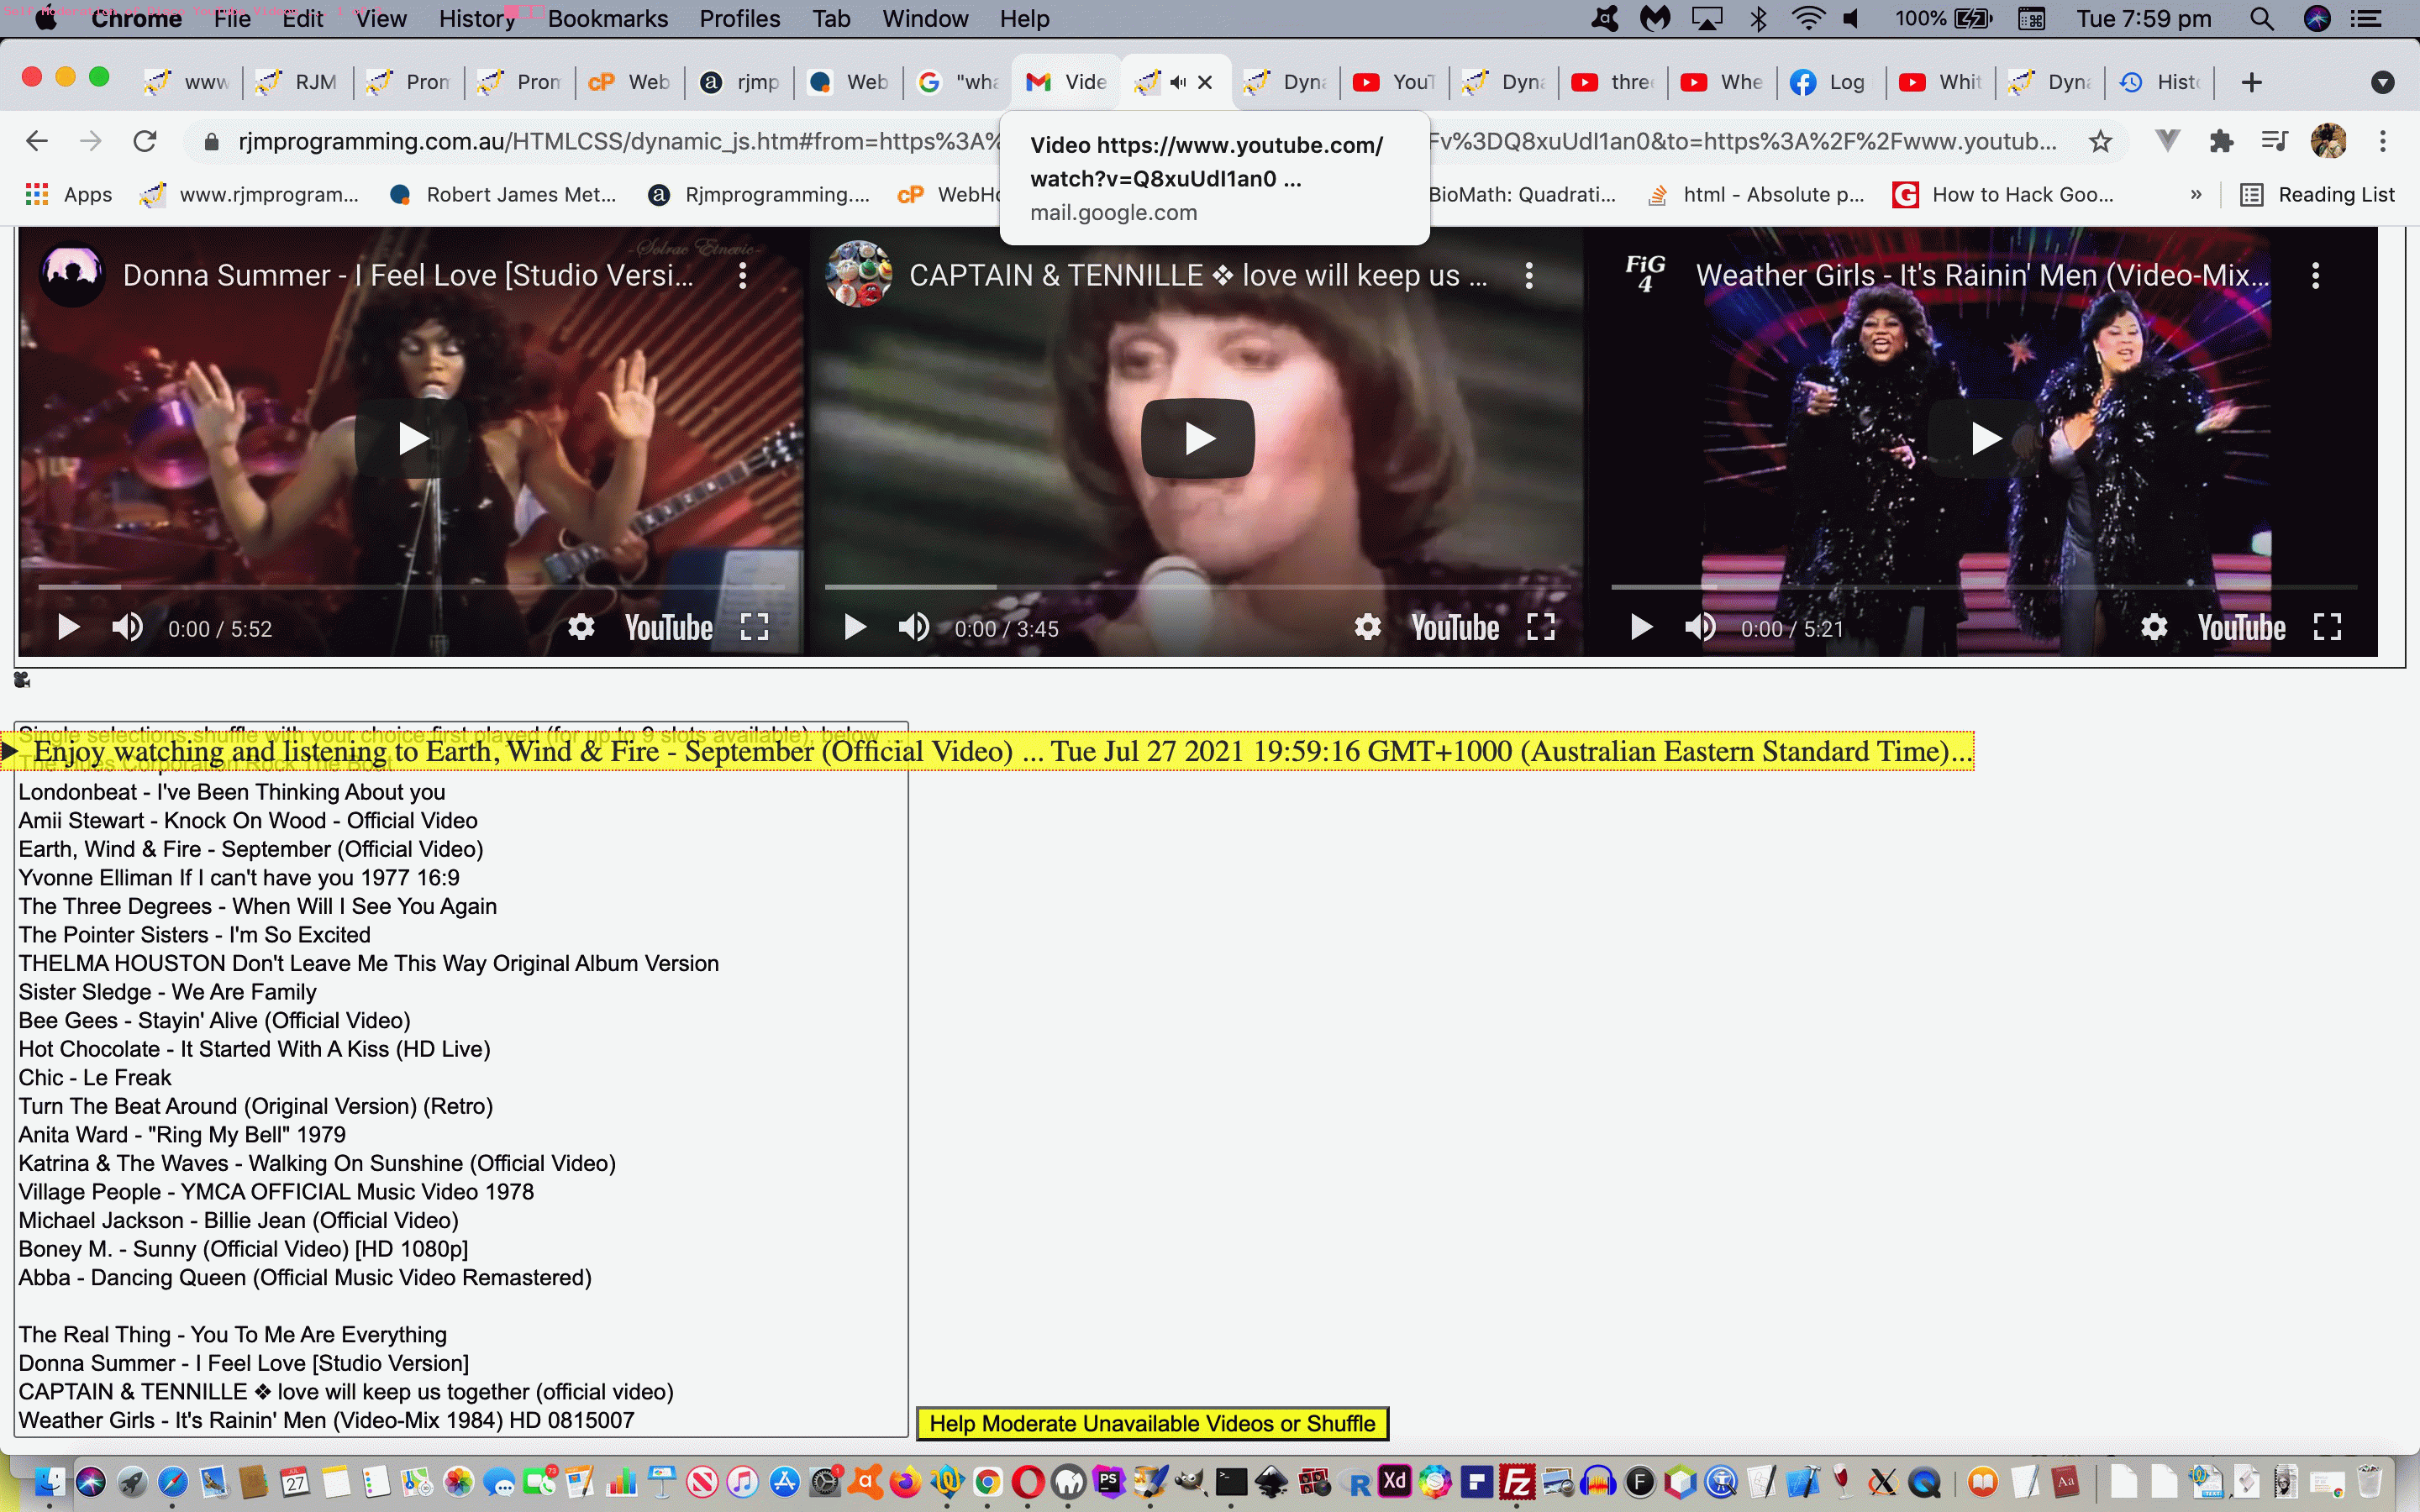2420x1512 pixels.
Task: Play the Donna Summer video with center play button
Action: click(x=412, y=438)
